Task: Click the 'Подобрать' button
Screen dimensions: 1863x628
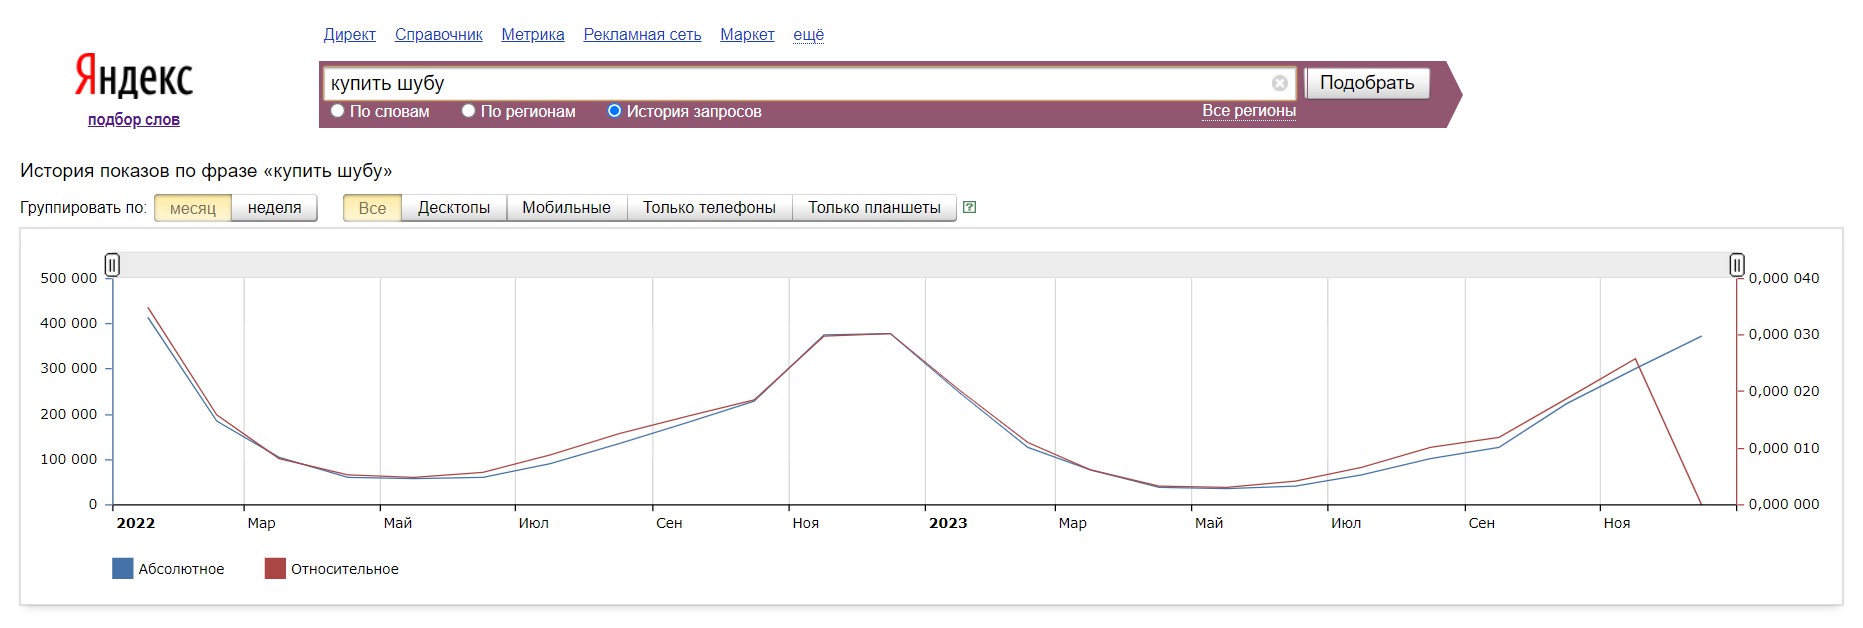Action: 1367,83
